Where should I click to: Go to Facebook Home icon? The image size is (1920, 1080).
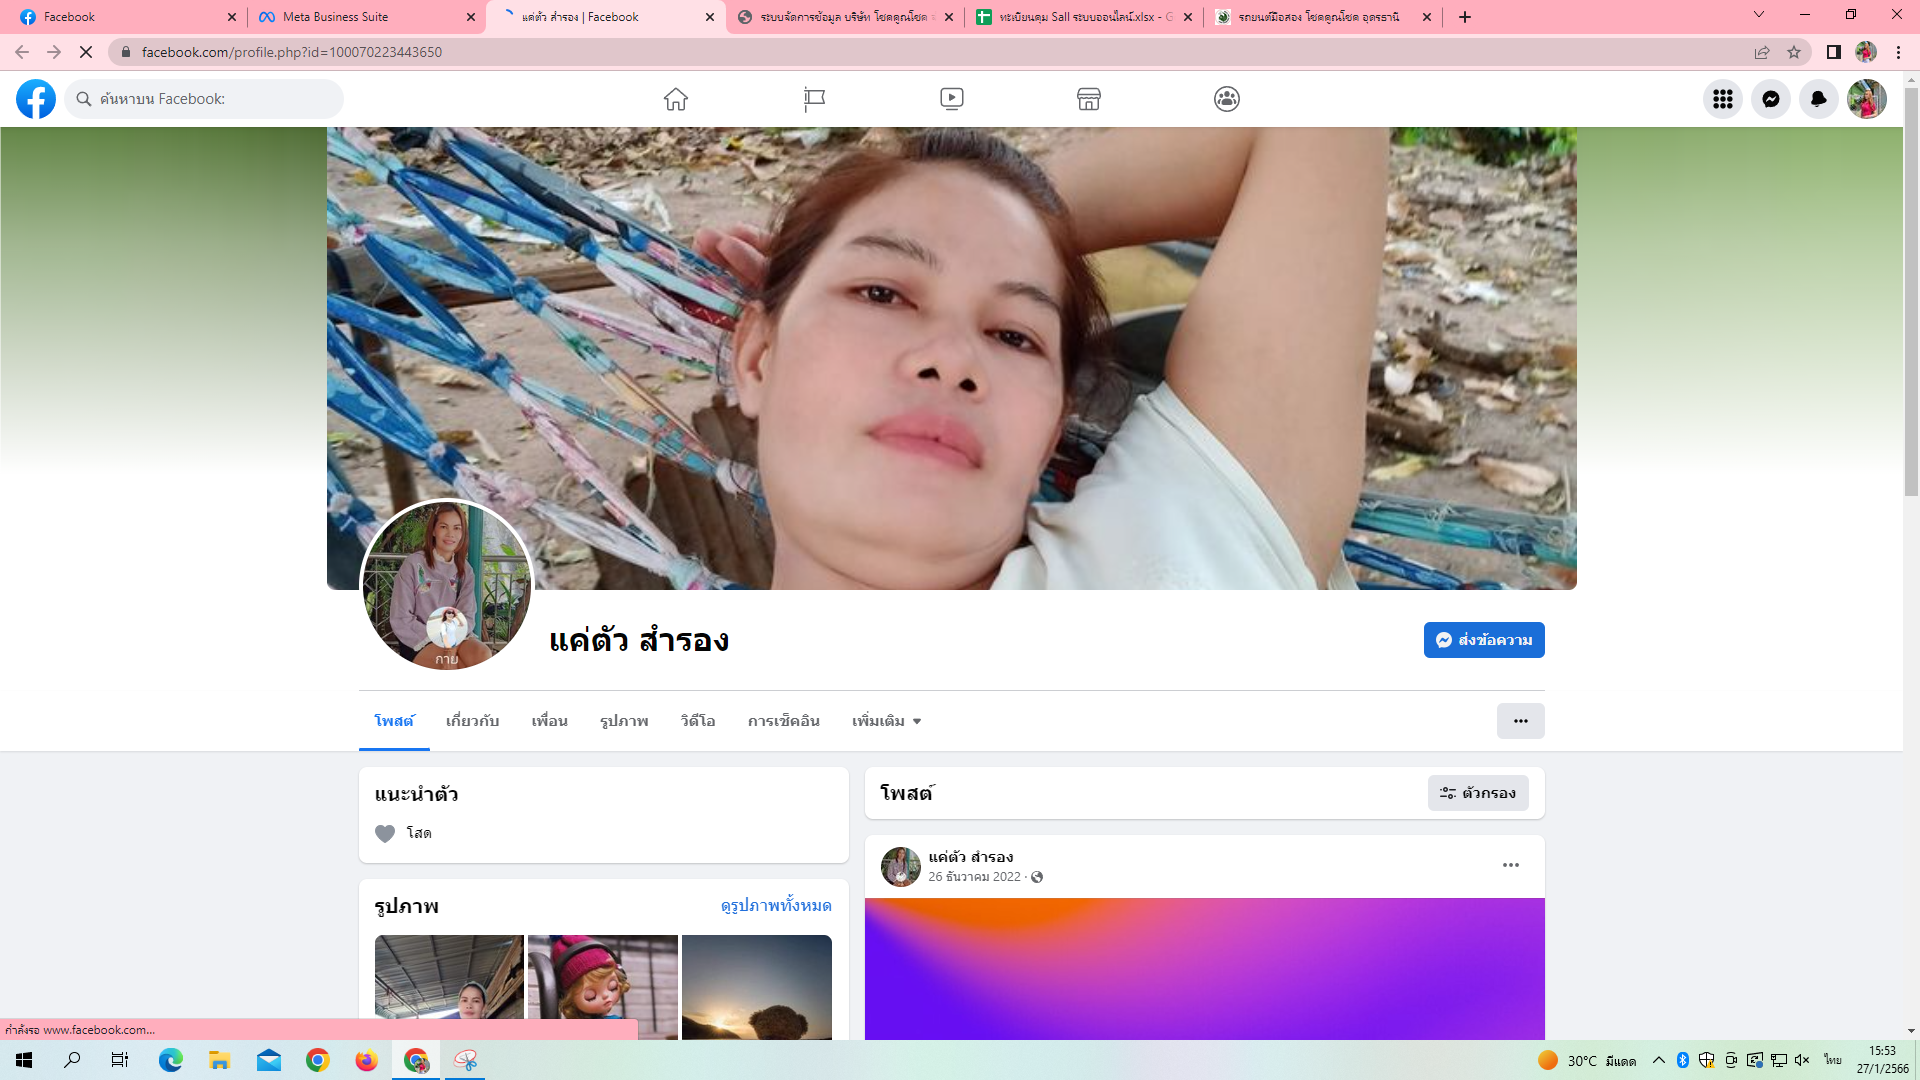(x=676, y=99)
